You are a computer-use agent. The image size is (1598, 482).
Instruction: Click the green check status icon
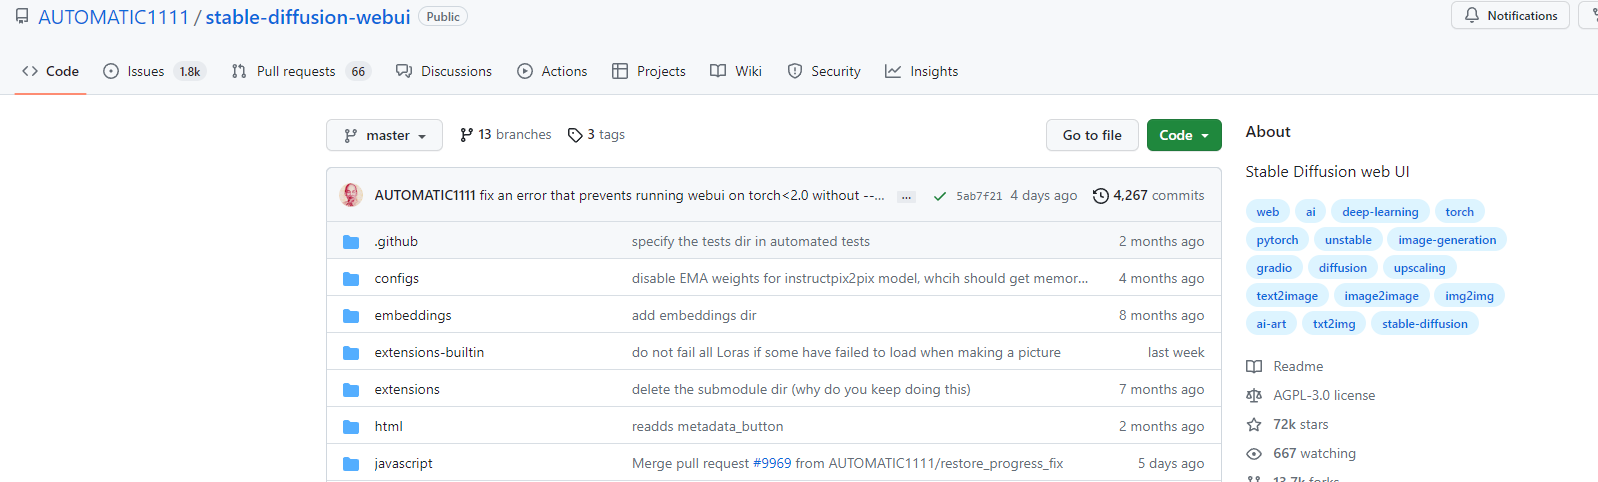(x=940, y=196)
